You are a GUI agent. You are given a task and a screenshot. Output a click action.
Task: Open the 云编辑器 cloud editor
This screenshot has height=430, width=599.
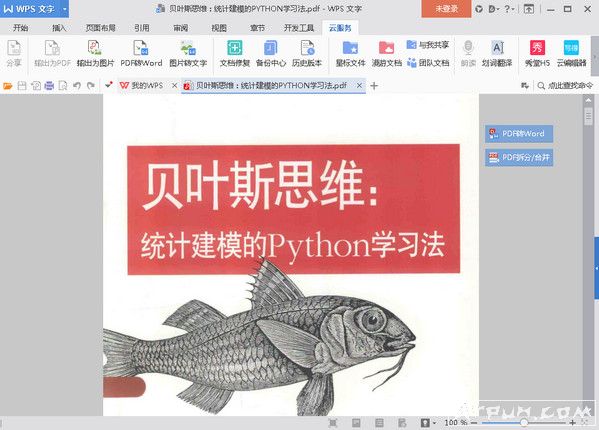pos(571,53)
